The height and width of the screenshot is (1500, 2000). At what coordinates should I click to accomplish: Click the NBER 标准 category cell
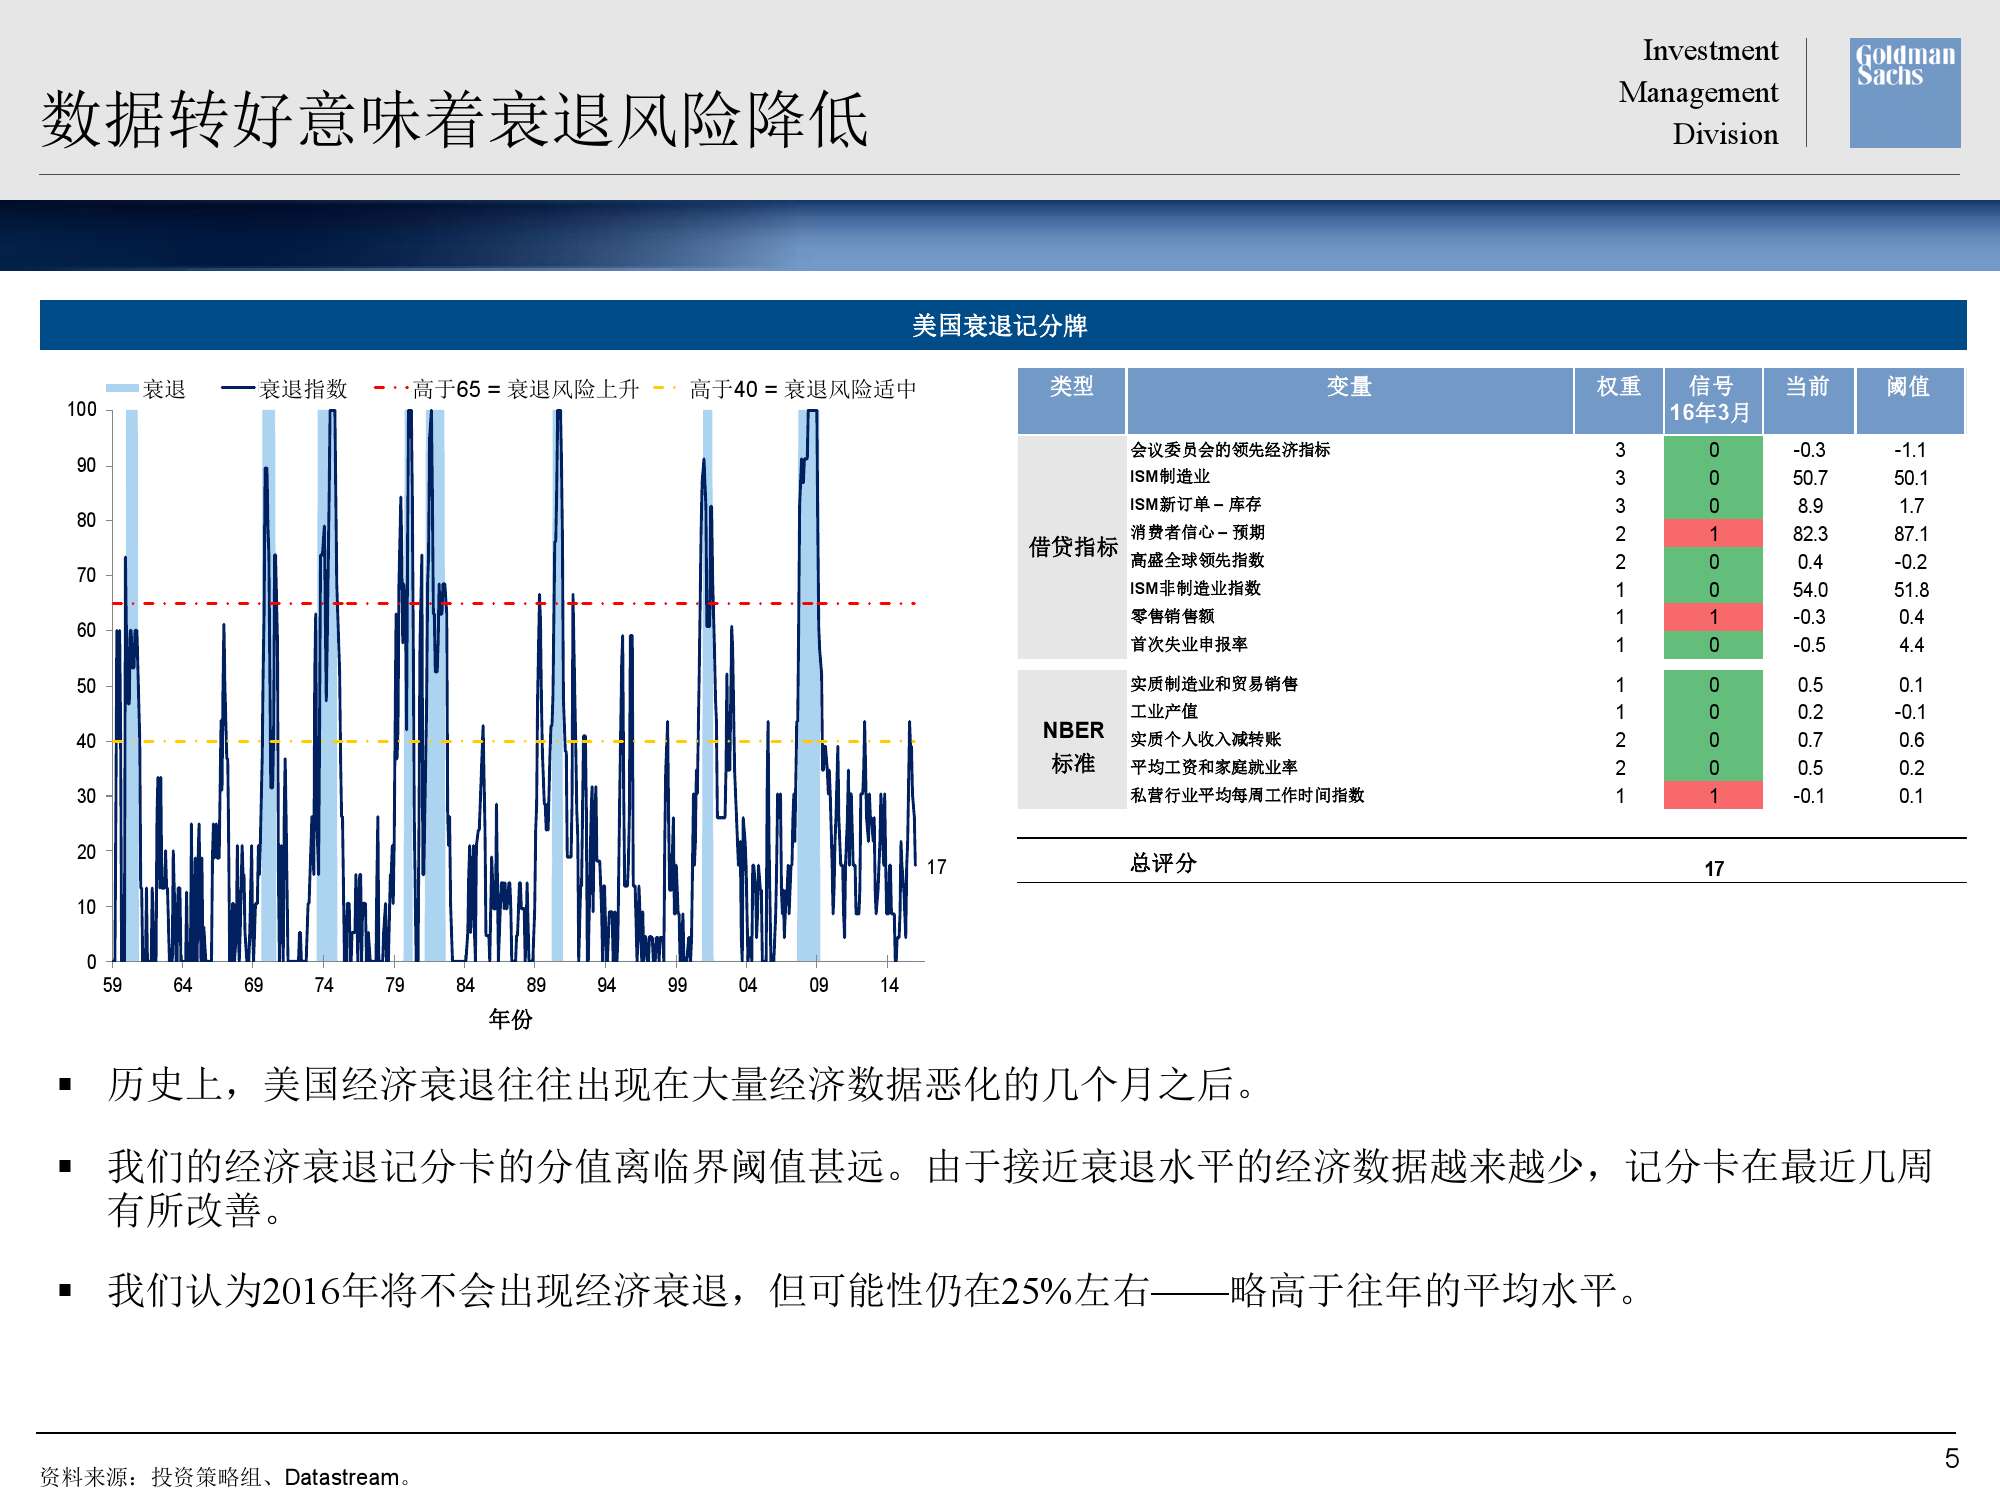click(1073, 746)
